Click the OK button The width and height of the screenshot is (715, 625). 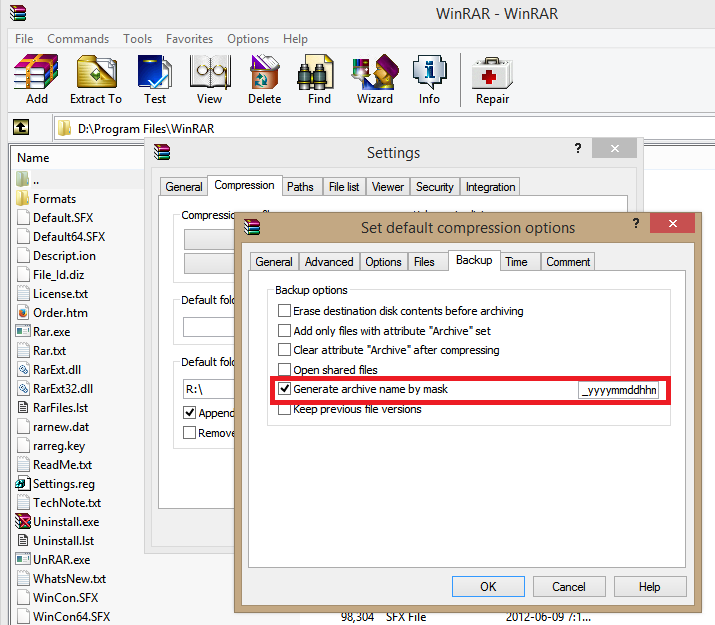point(488,586)
